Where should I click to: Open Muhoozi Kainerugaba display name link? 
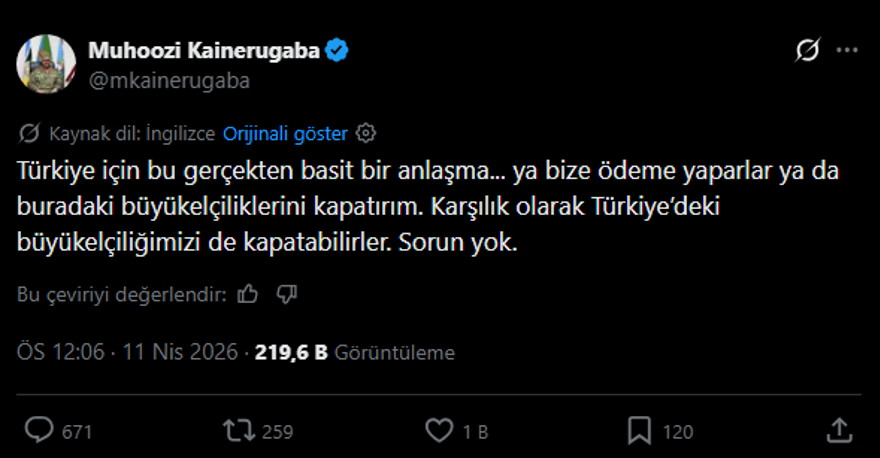tap(204, 52)
